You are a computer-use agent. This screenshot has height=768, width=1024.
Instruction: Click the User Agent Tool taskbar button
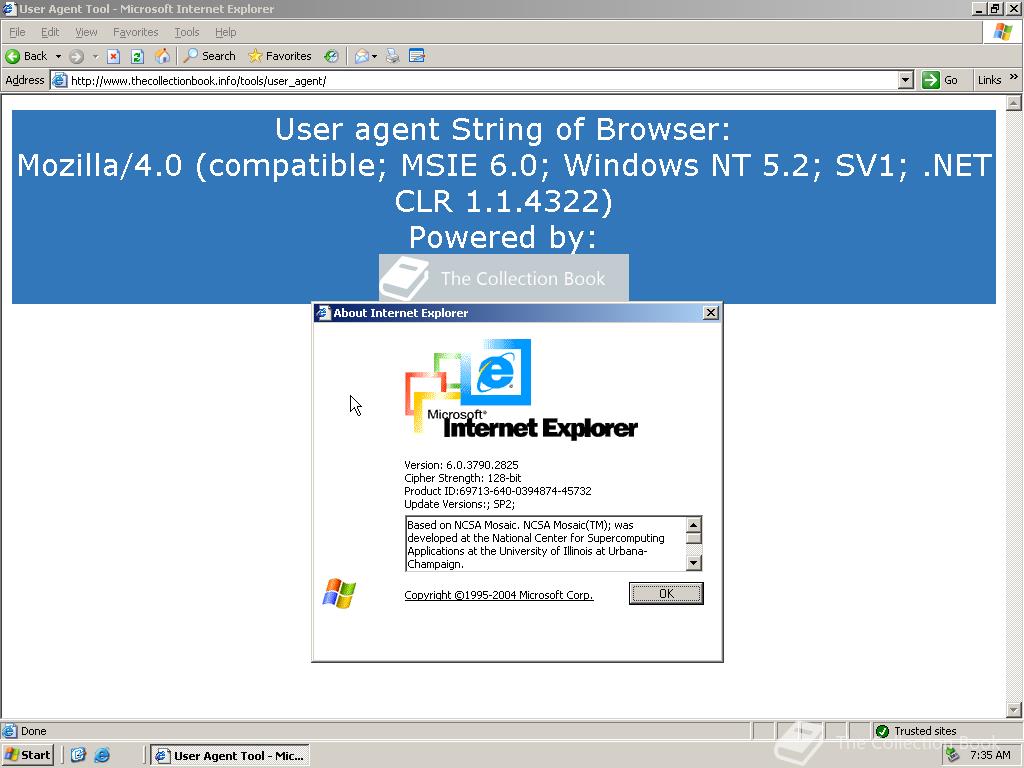(230, 756)
